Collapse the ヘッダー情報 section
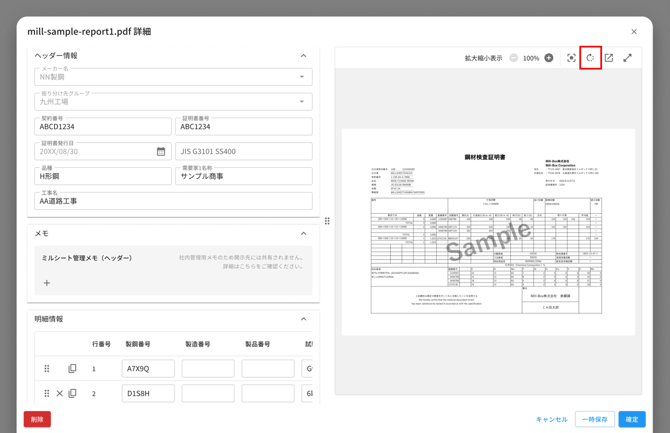Image resolution: width=670 pixels, height=433 pixels. tap(303, 56)
